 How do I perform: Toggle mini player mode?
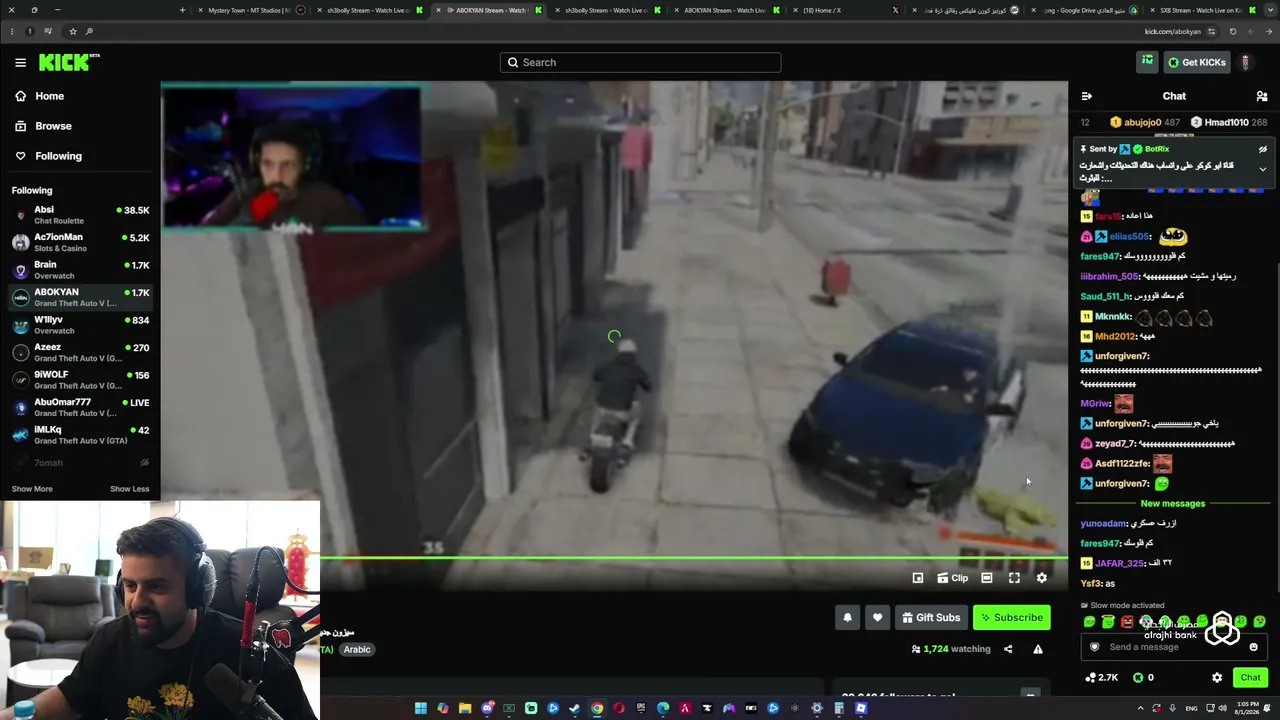pos(918,578)
